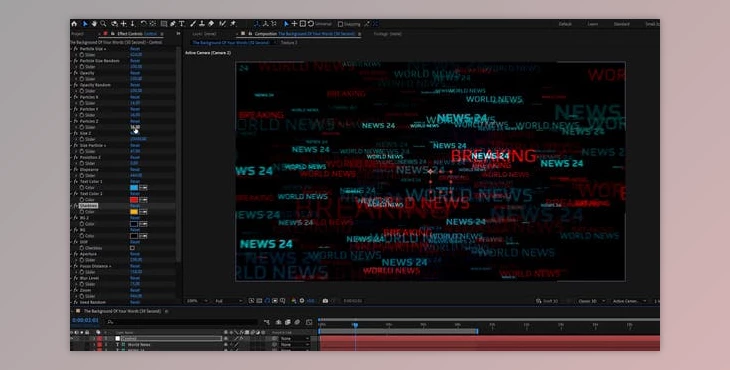The width and height of the screenshot is (730, 370).
Task: Click the BG black color swatch
Action: (134, 236)
